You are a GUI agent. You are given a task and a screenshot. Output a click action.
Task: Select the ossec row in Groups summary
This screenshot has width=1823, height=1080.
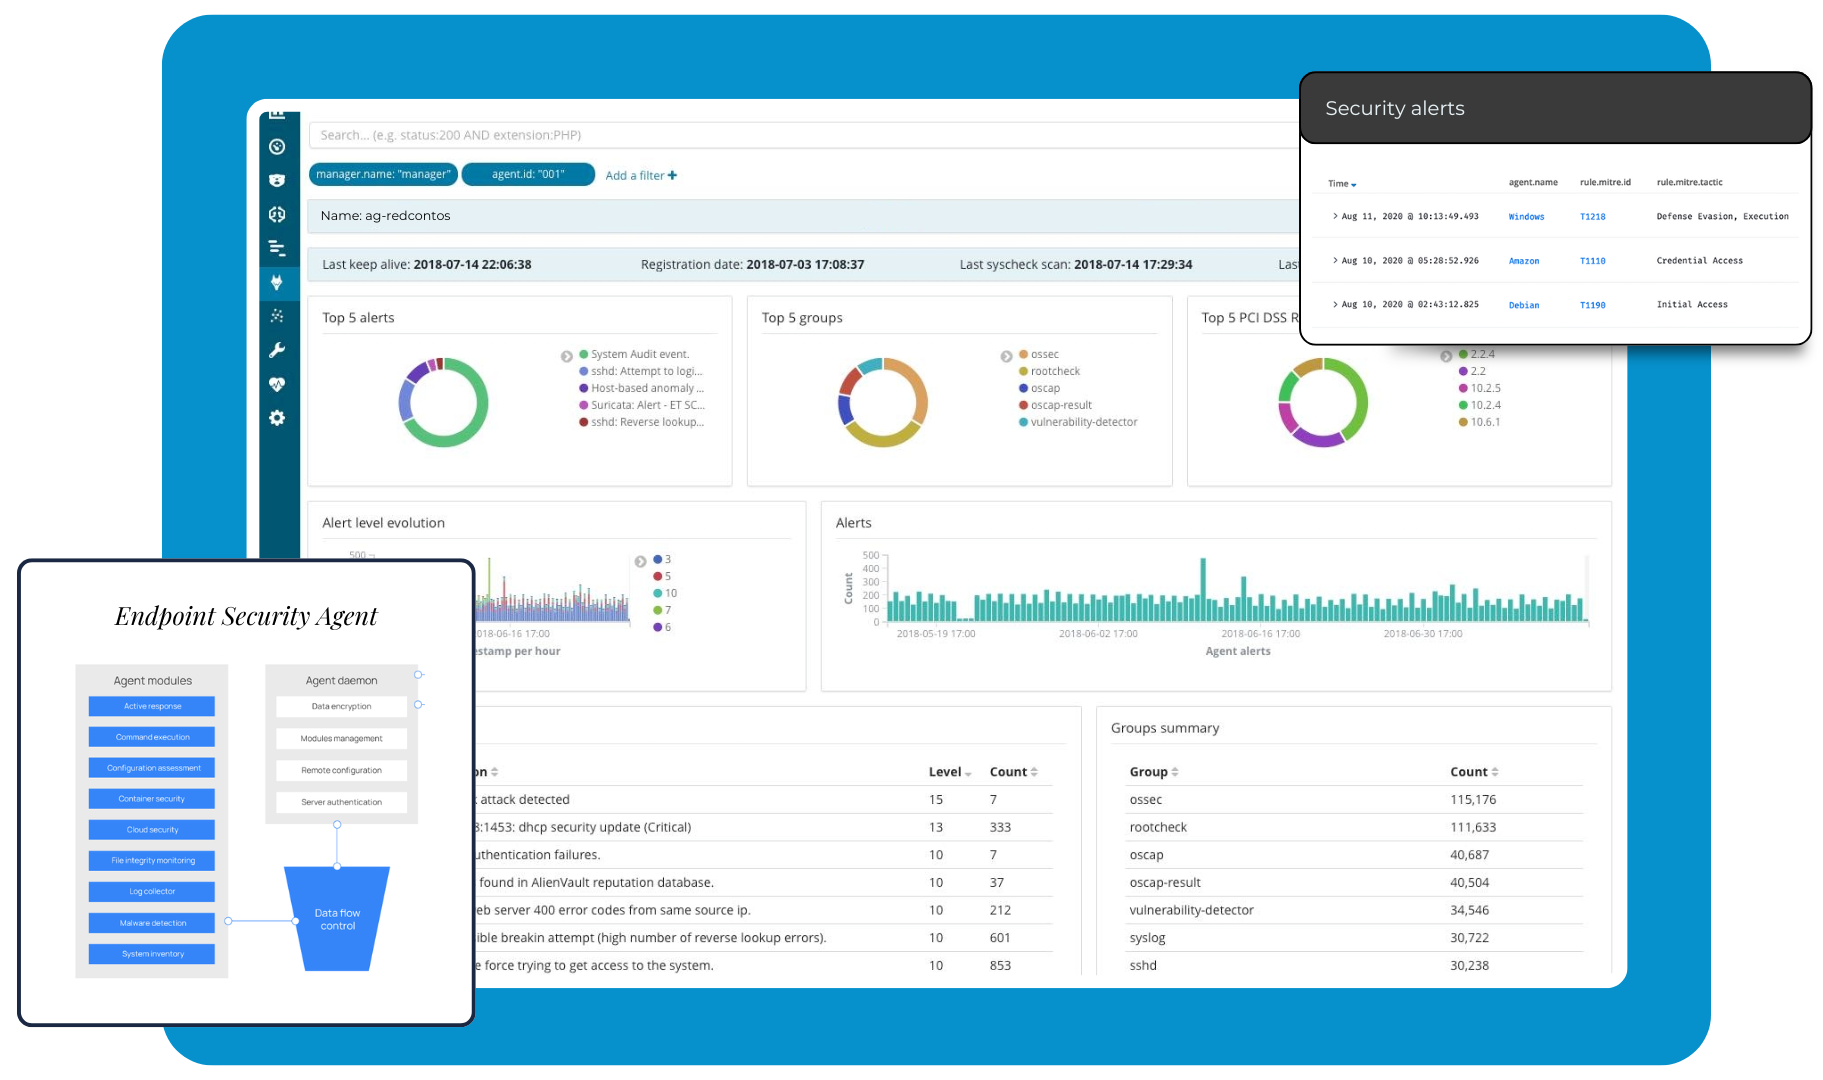[x=1354, y=800]
